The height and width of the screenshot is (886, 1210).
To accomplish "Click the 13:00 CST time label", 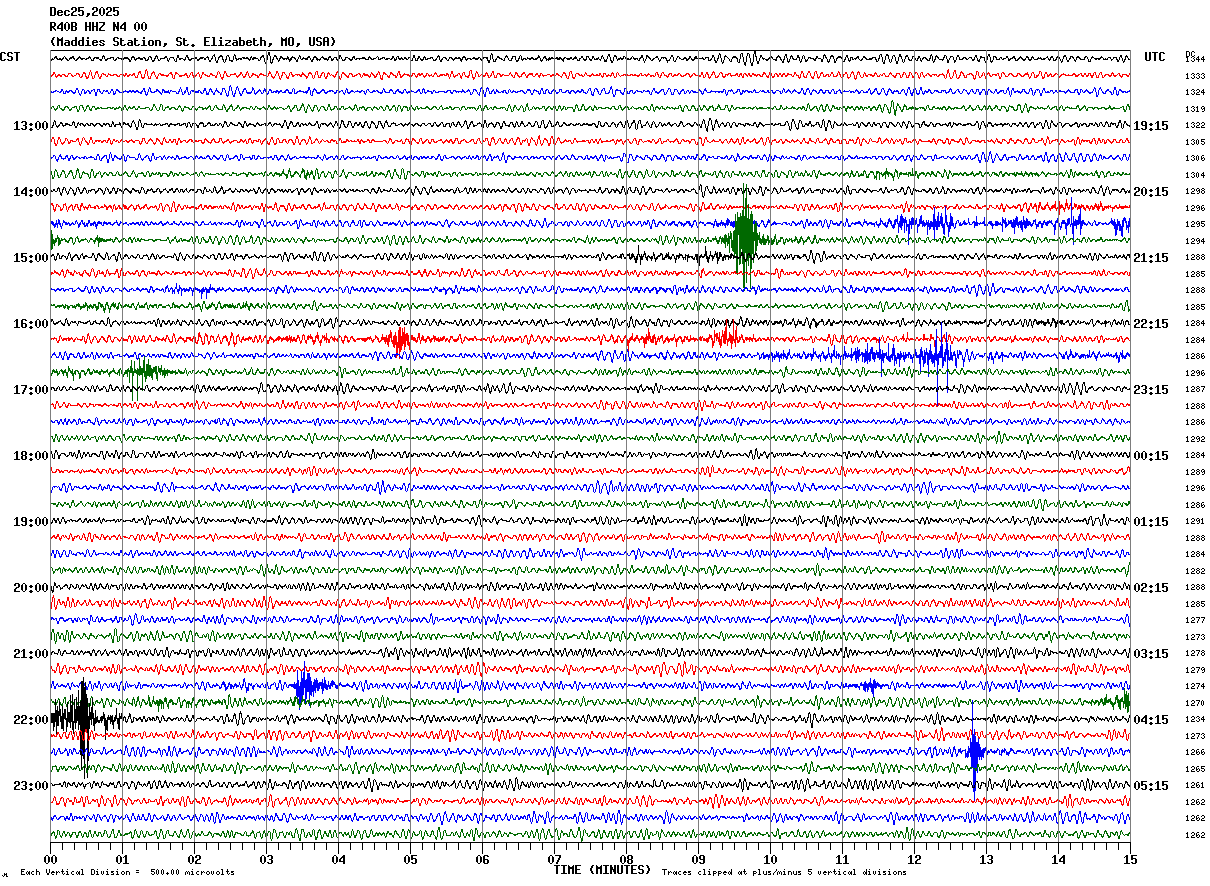I will click(x=30, y=126).
